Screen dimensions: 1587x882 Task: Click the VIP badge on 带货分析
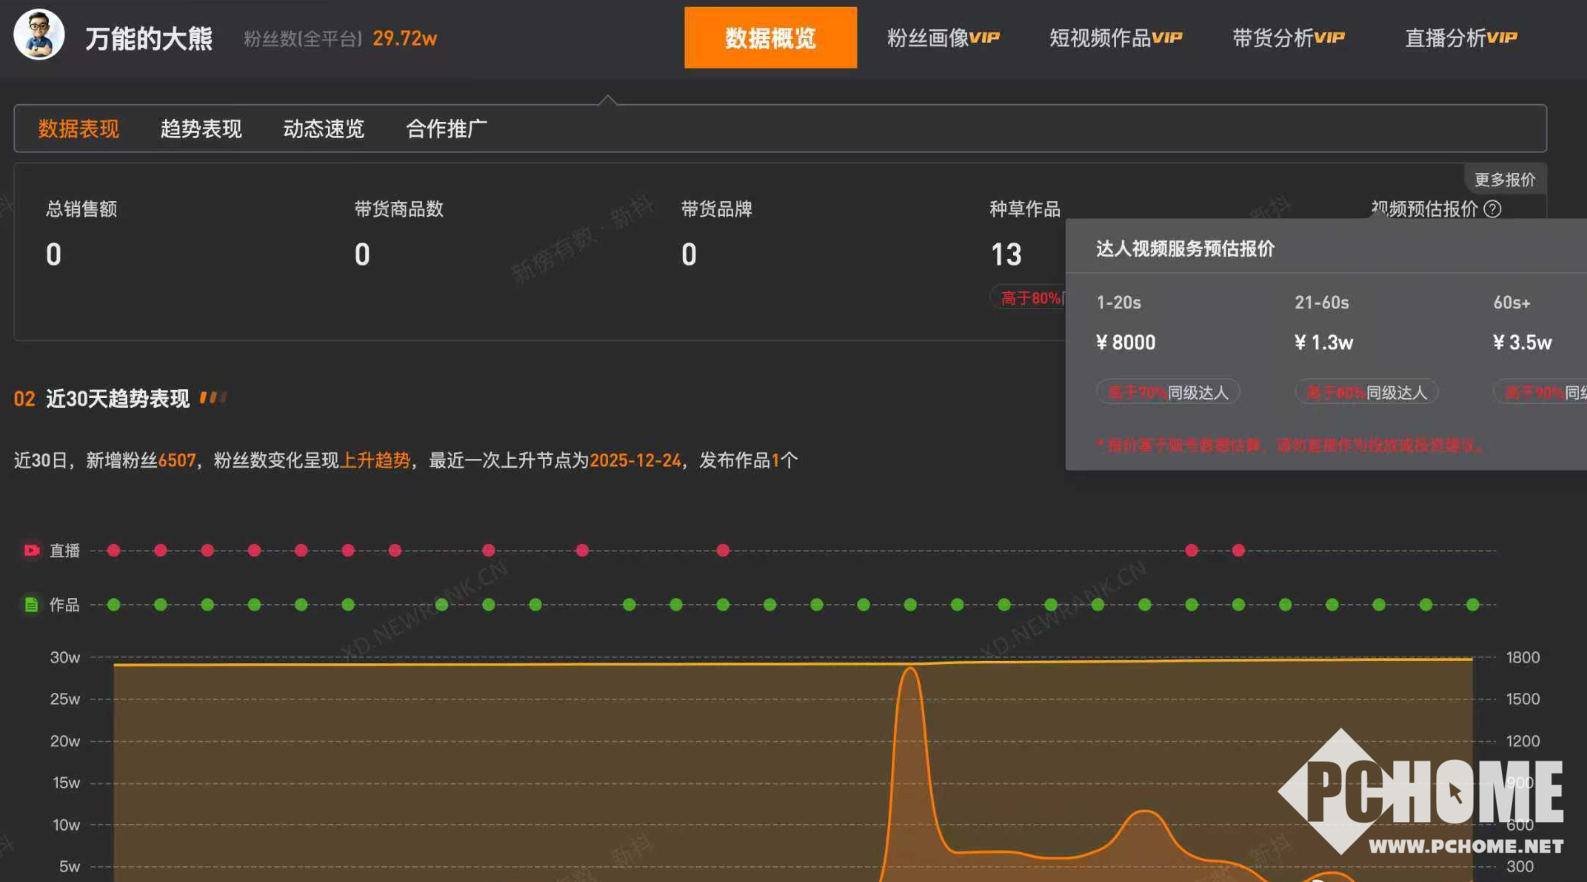point(1329,38)
